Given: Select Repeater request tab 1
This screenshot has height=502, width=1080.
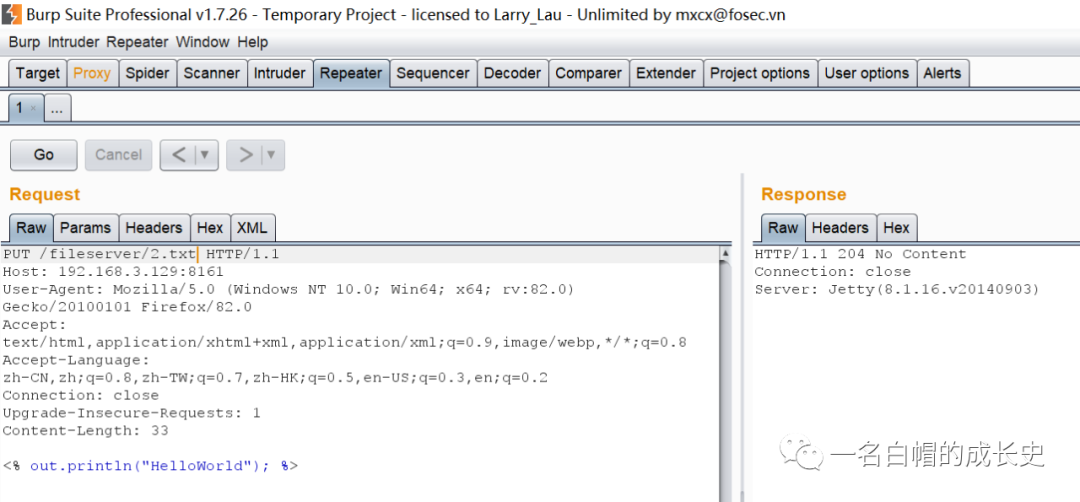Looking at the screenshot, I should [x=19, y=108].
